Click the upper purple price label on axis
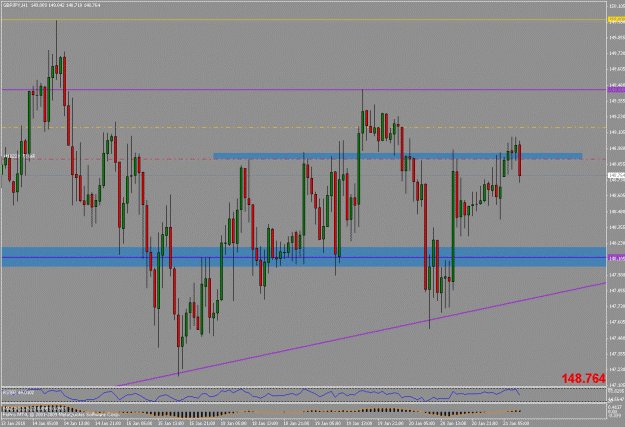Image resolution: width=625 pixels, height=427 pixels. pyautogui.click(x=616, y=90)
